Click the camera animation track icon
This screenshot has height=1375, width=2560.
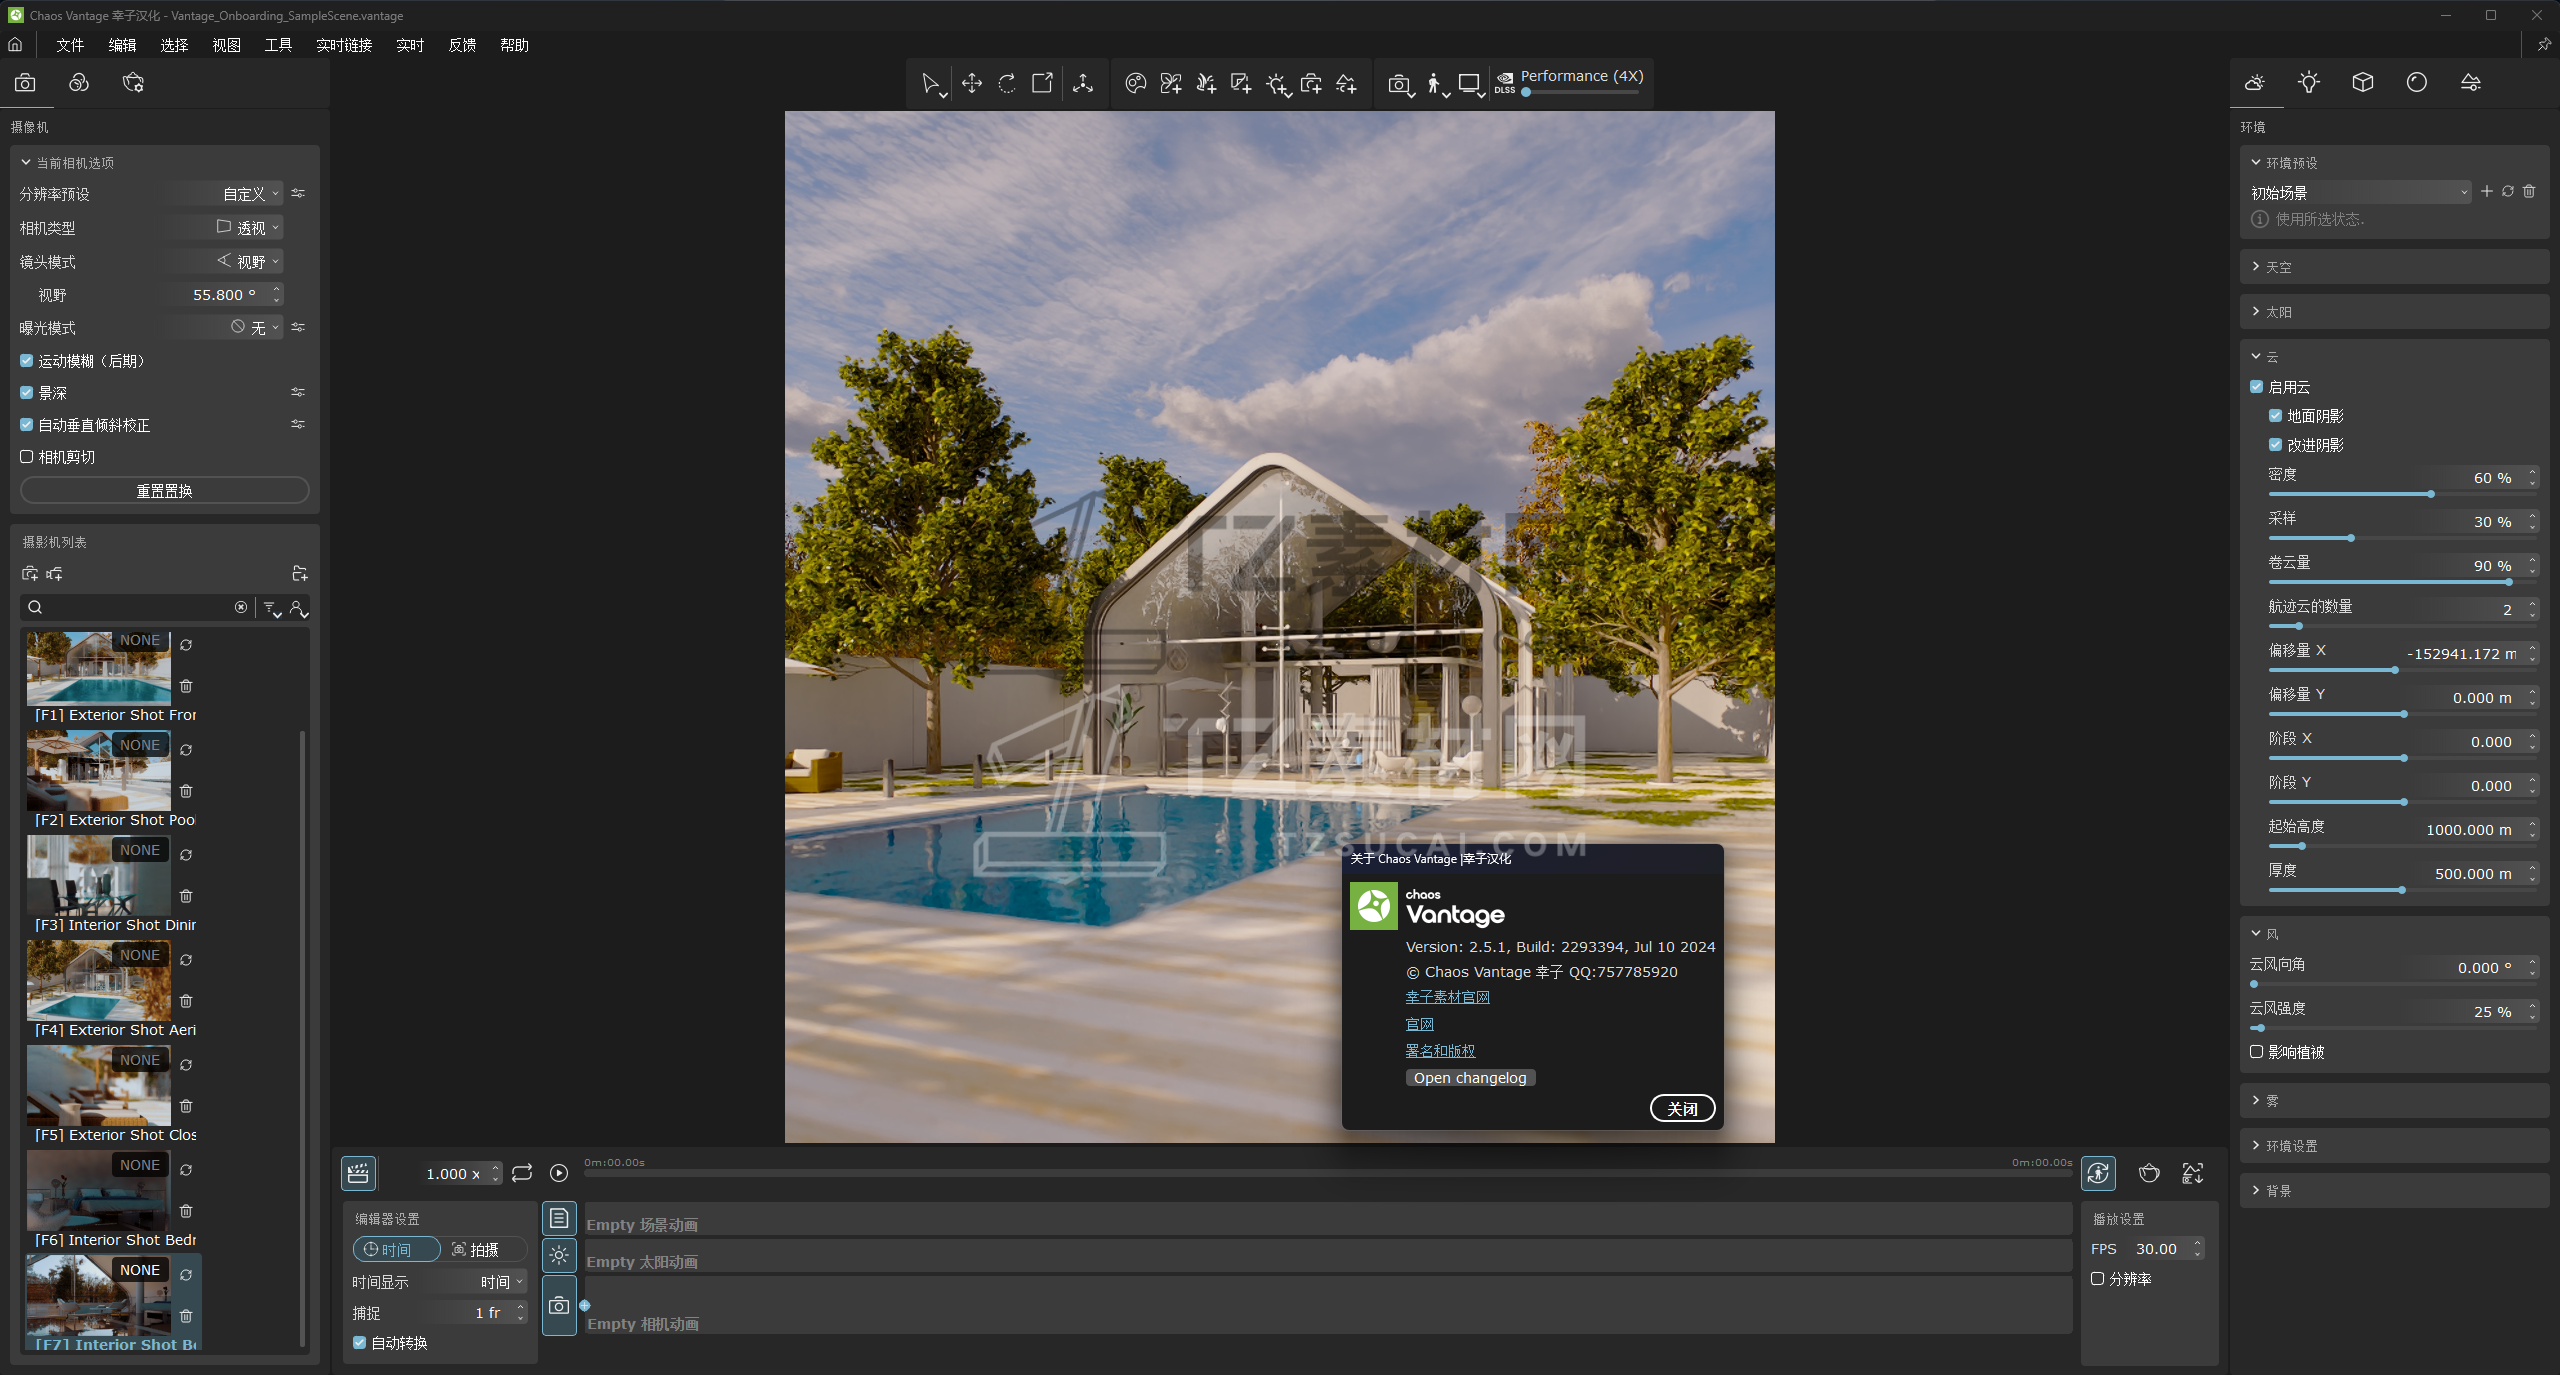click(559, 1305)
